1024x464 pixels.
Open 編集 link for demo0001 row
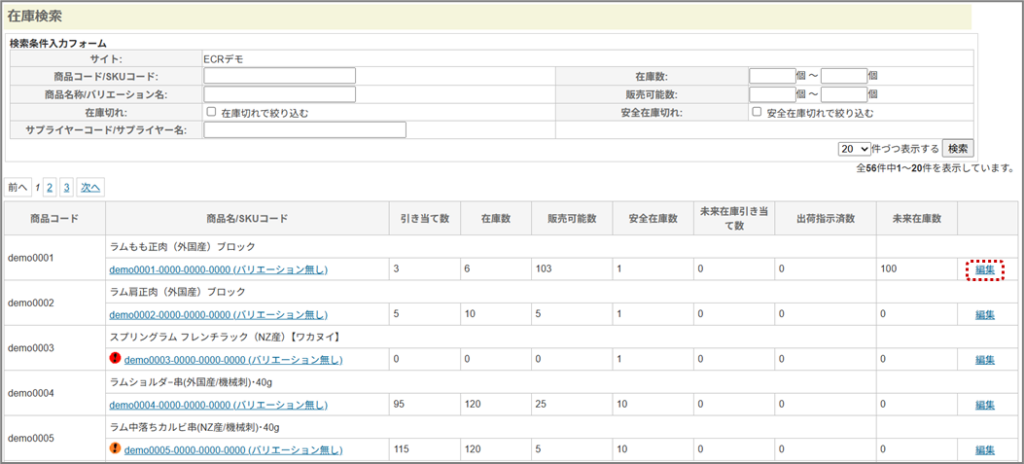(985, 269)
